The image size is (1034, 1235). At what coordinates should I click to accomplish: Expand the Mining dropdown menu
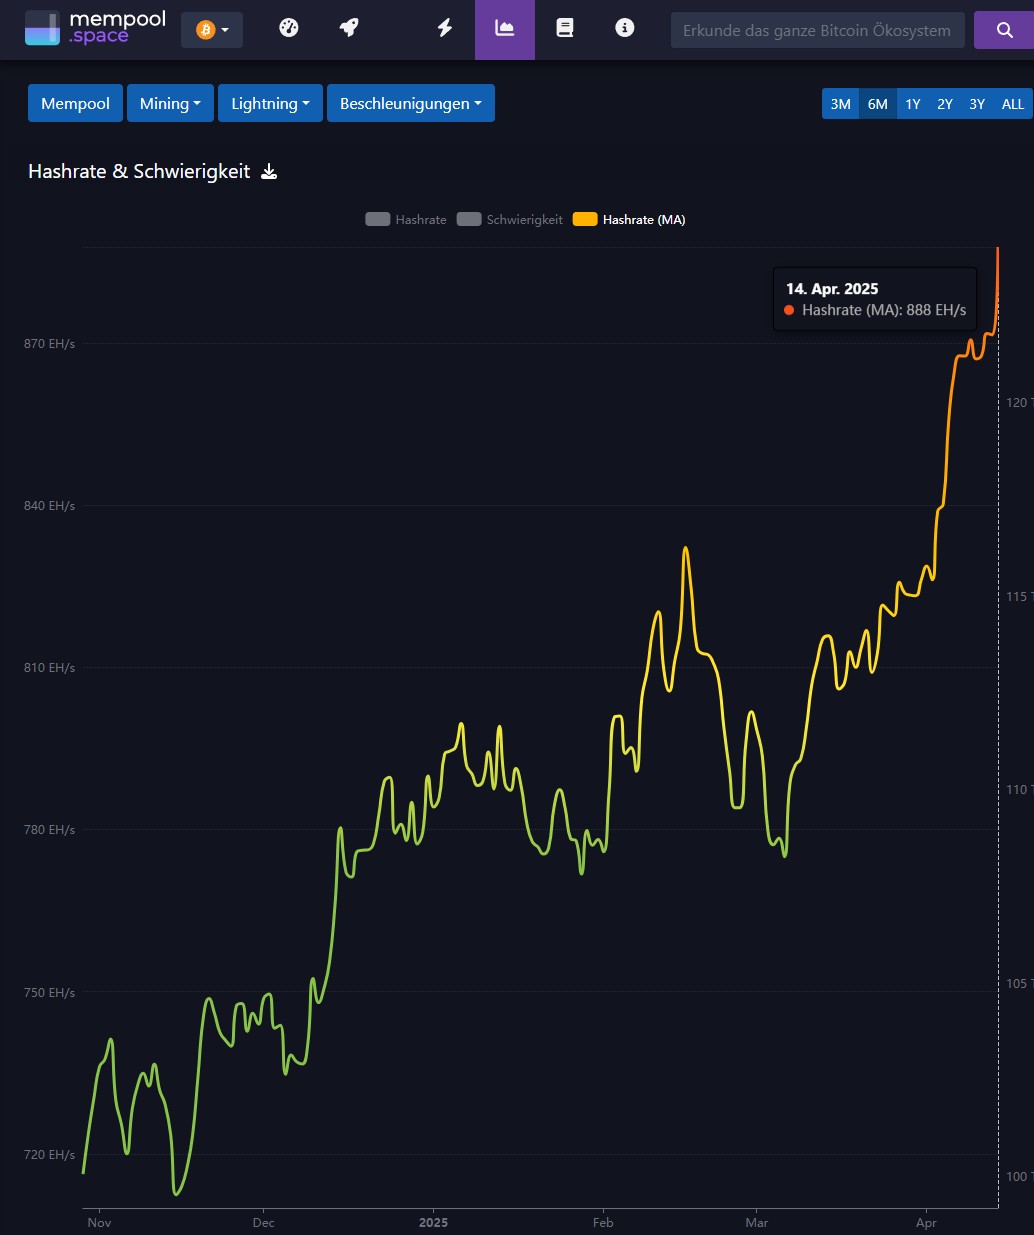[x=170, y=103]
